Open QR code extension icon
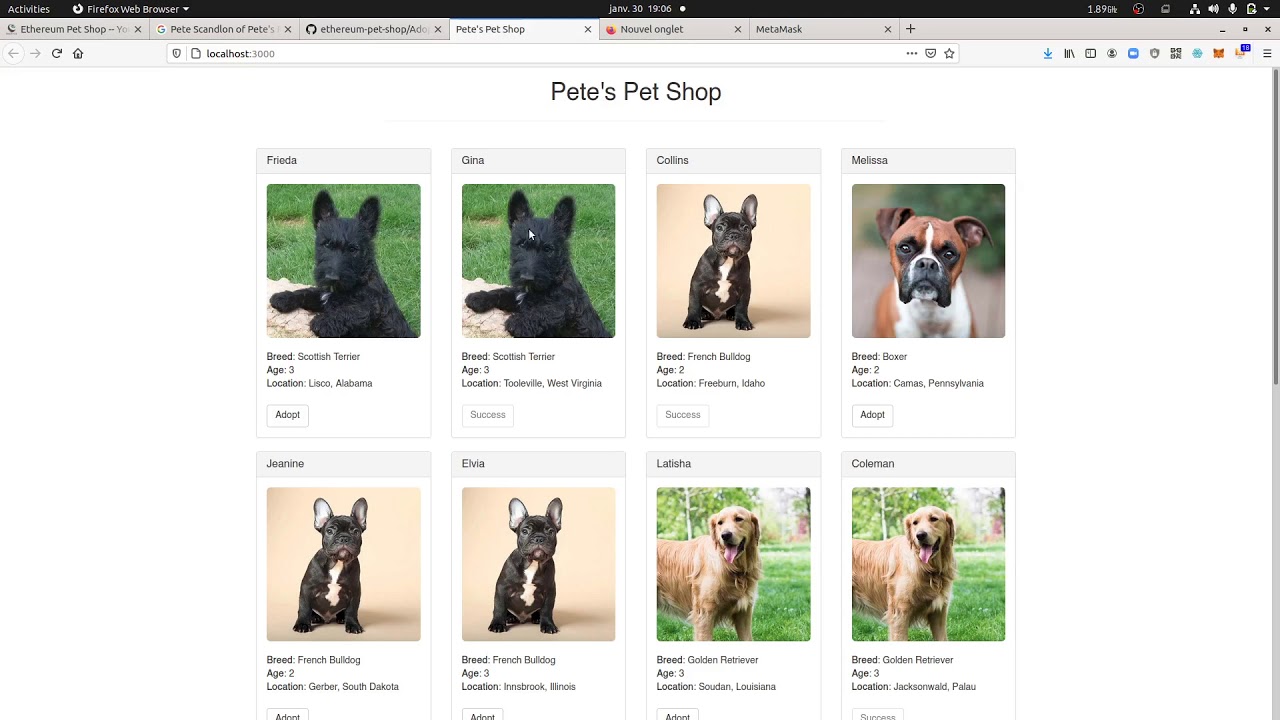 [x=1176, y=53]
